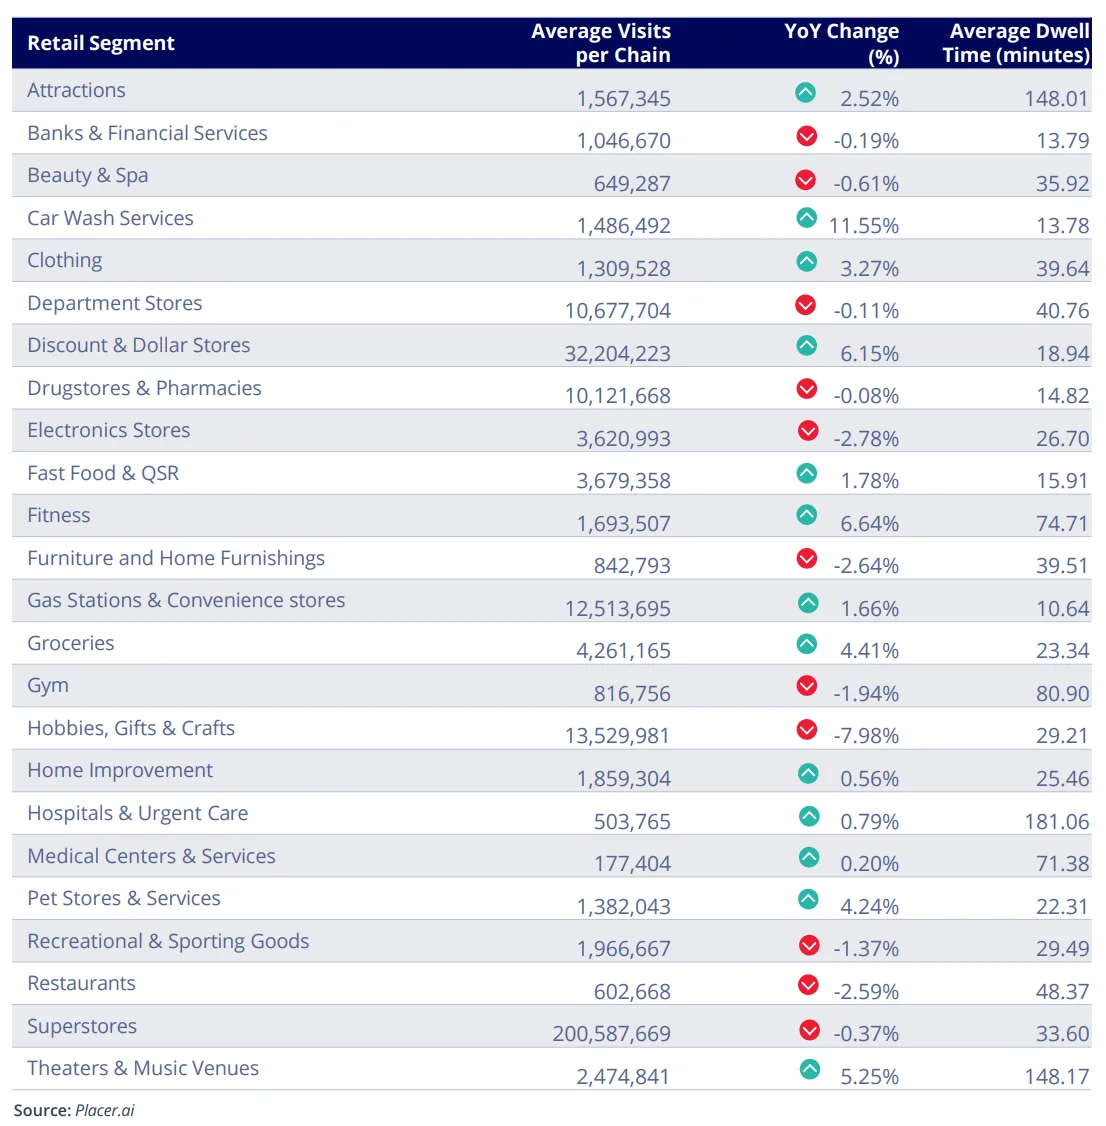Click the YoY Change (%) column header
1106x1126 pixels.
[842, 43]
